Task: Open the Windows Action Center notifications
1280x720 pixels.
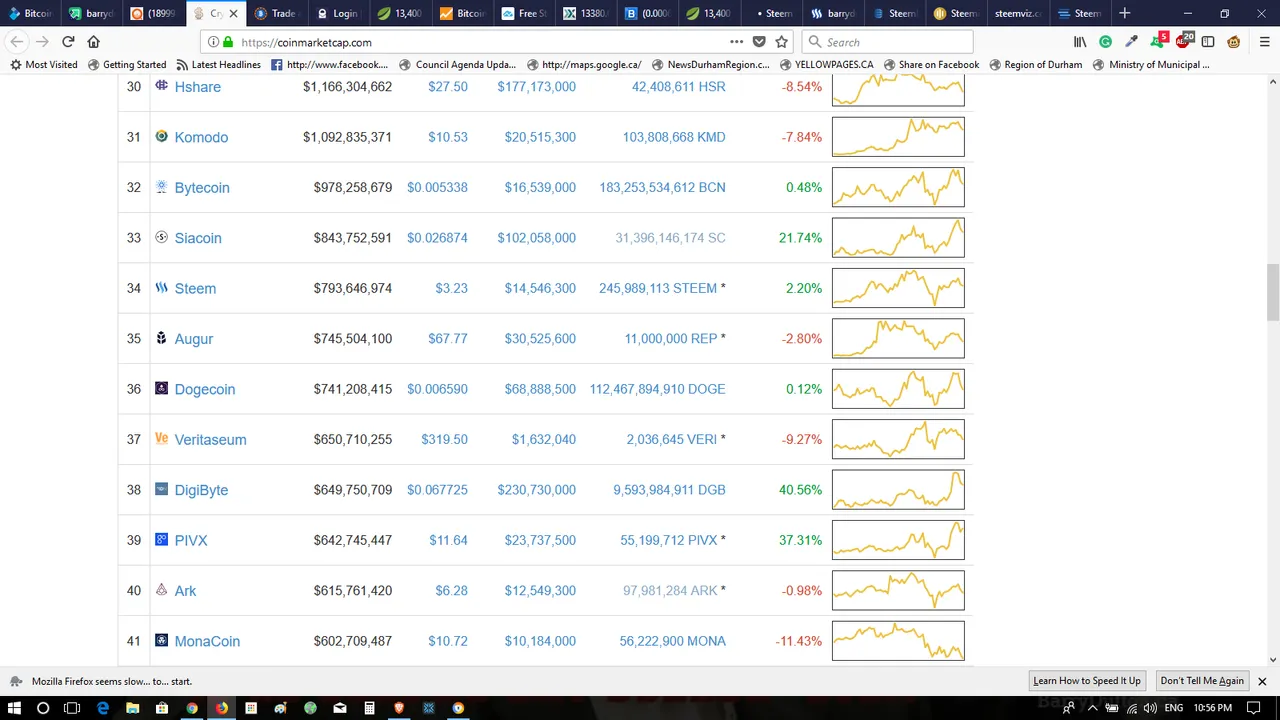Action: [x=1253, y=708]
